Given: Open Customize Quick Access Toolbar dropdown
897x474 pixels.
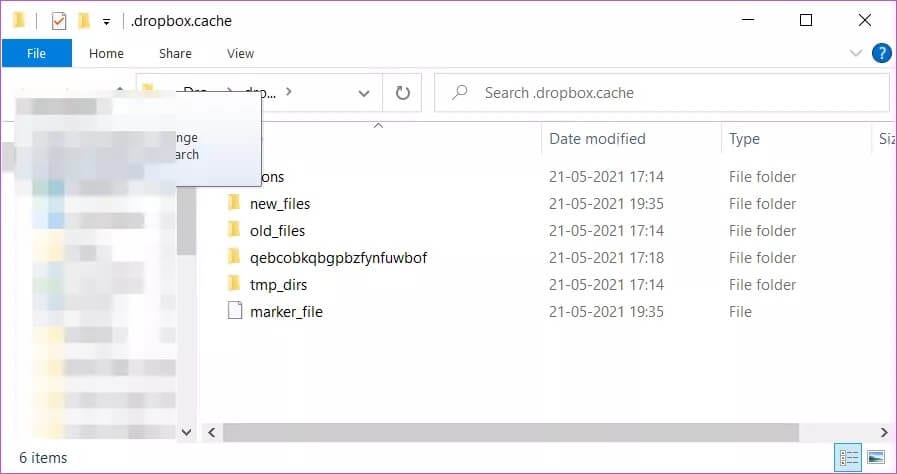Looking at the screenshot, I should tap(106, 22).
